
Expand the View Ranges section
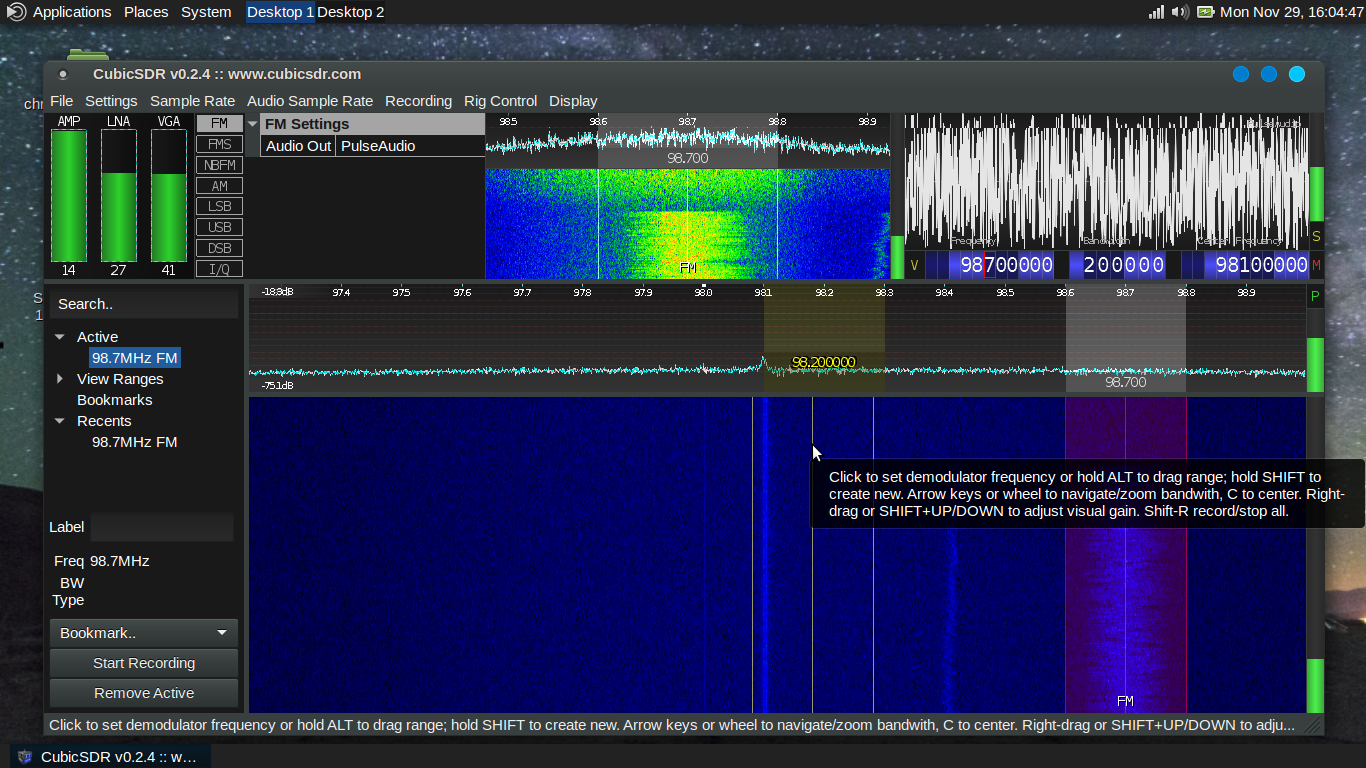(59, 379)
